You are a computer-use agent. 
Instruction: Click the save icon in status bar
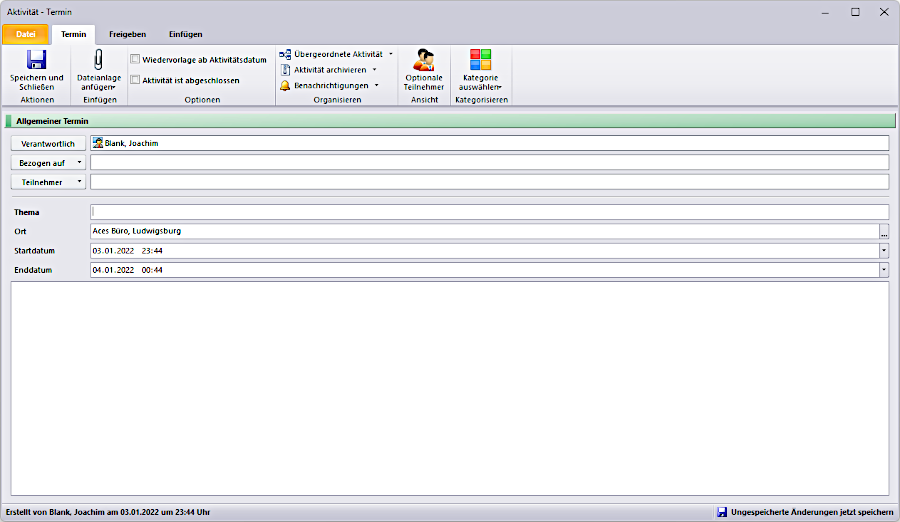point(722,512)
